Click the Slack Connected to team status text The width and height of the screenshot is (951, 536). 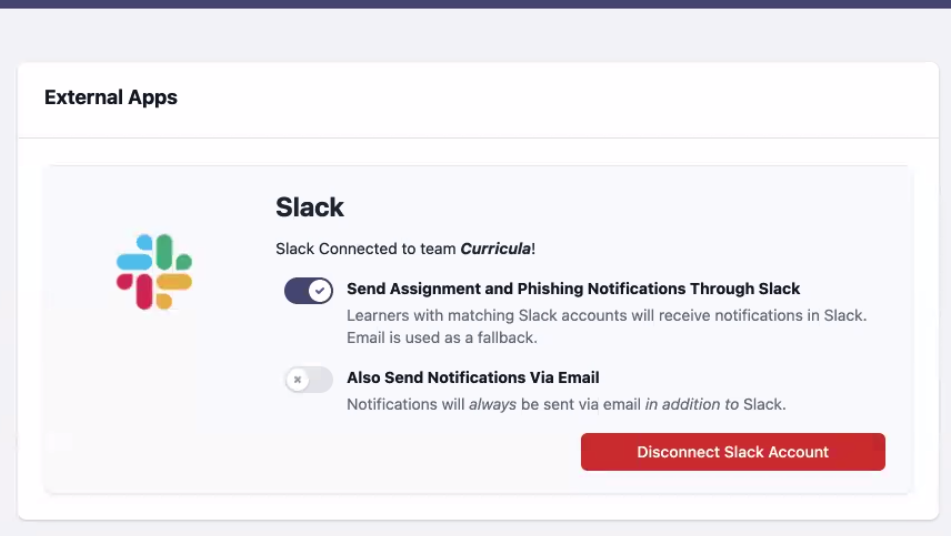[x=405, y=249]
